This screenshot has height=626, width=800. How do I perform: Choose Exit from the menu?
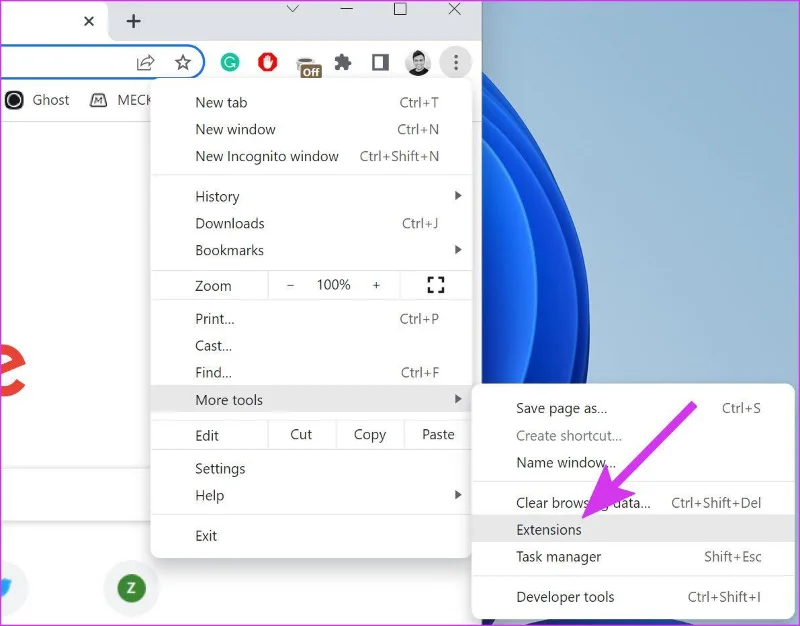[x=311, y=536]
